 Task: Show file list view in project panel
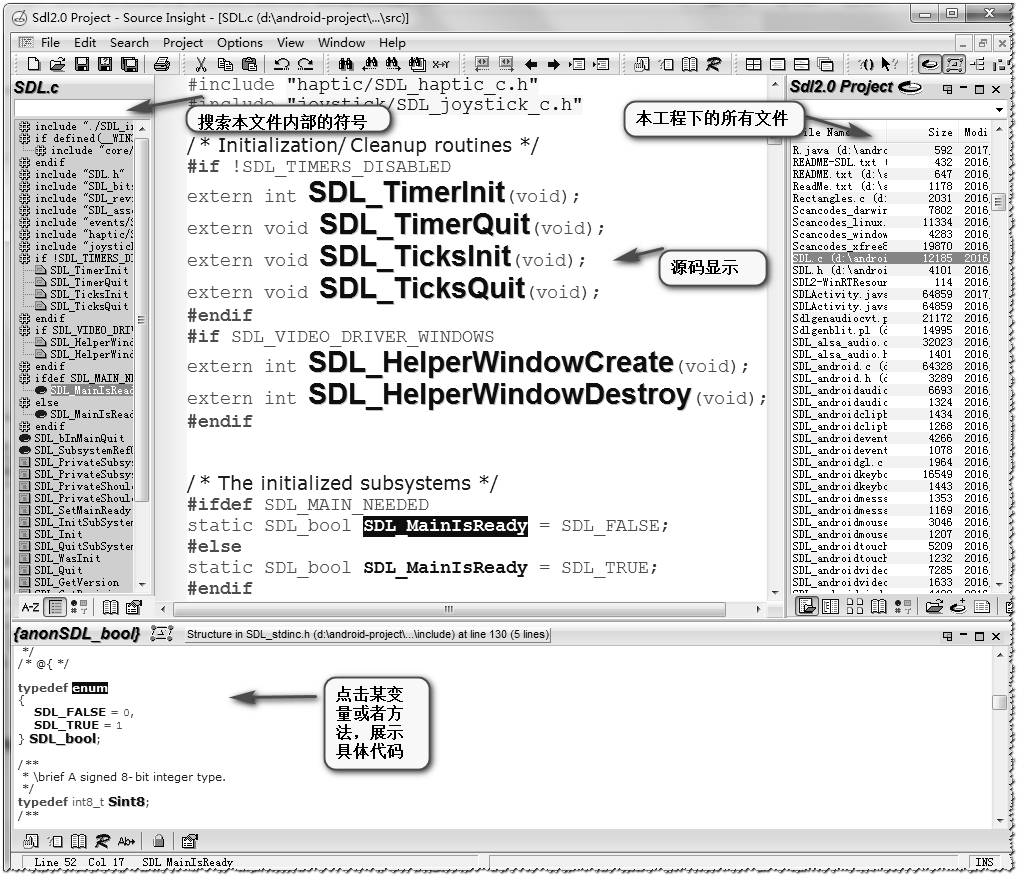[x=807, y=606]
